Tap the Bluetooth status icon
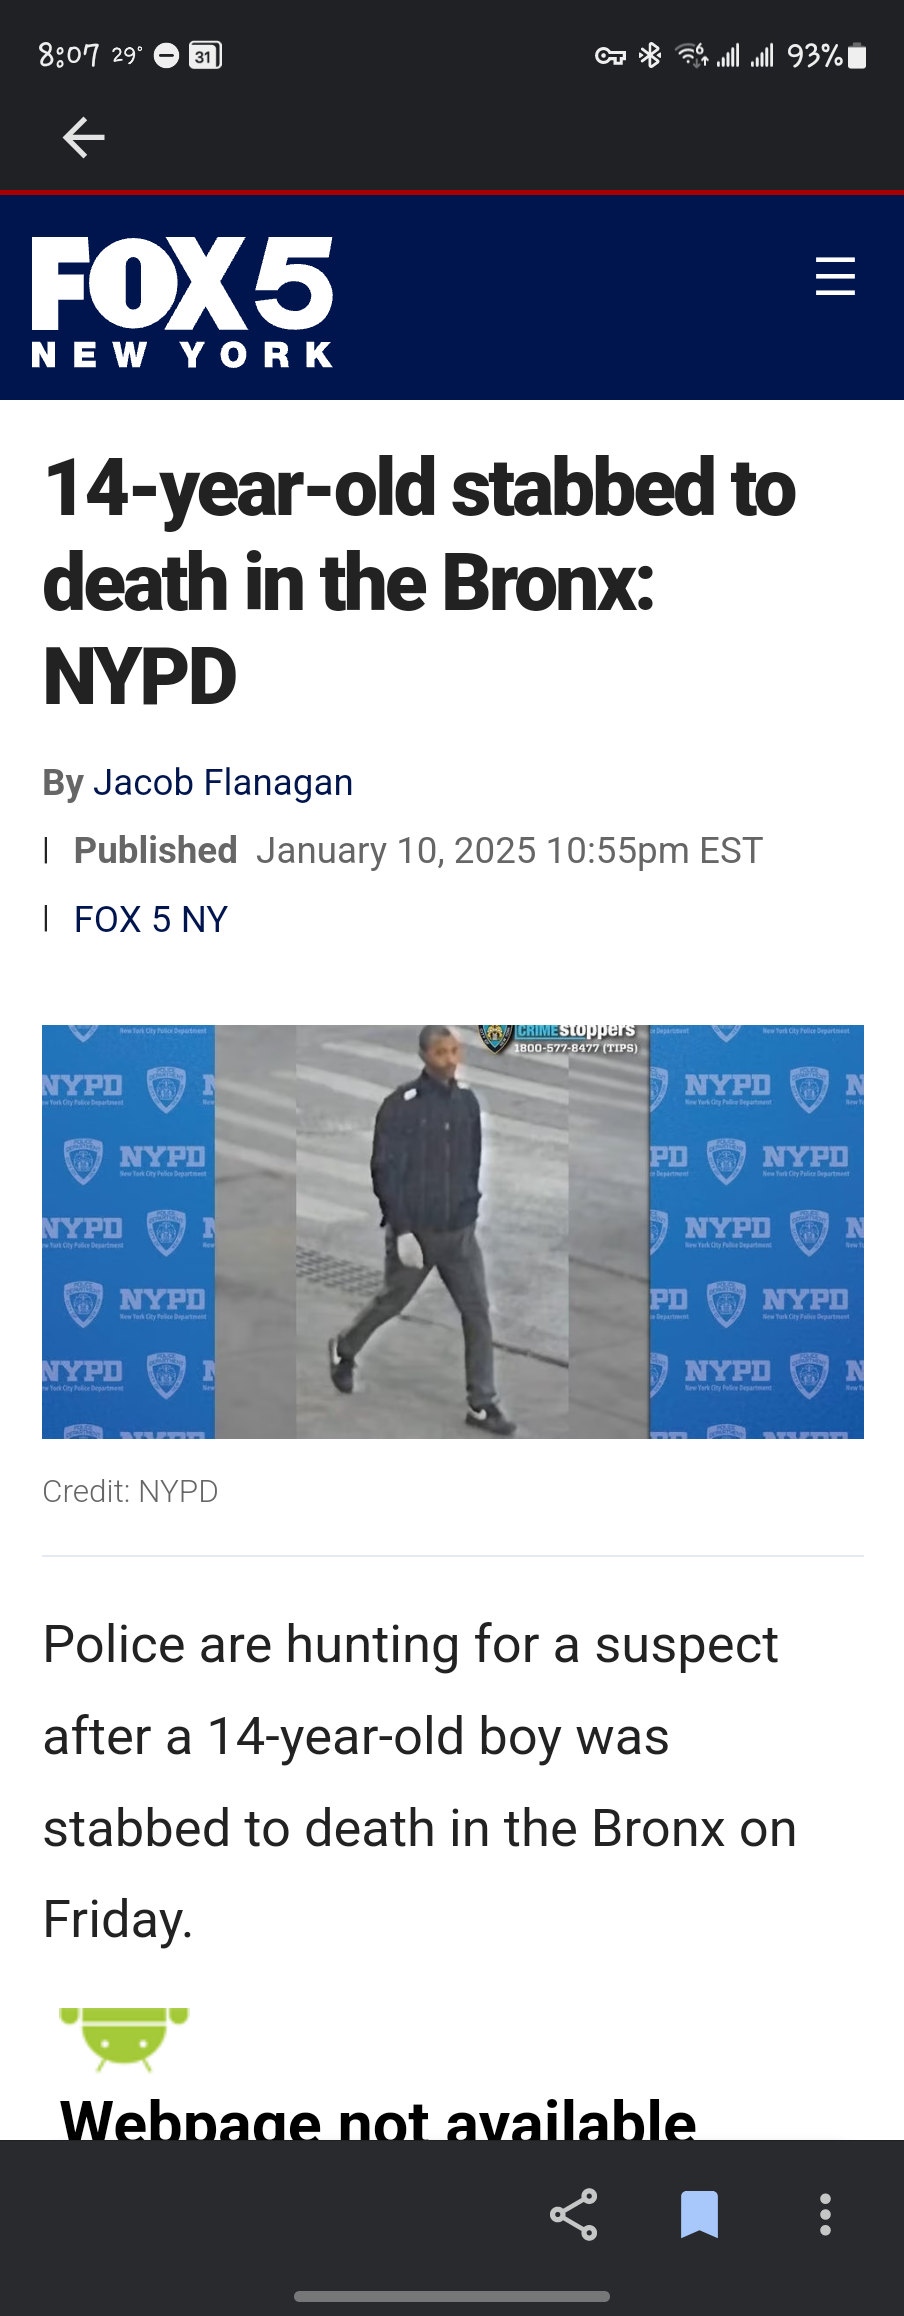The width and height of the screenshot is (904, 2316). point(650,55)
